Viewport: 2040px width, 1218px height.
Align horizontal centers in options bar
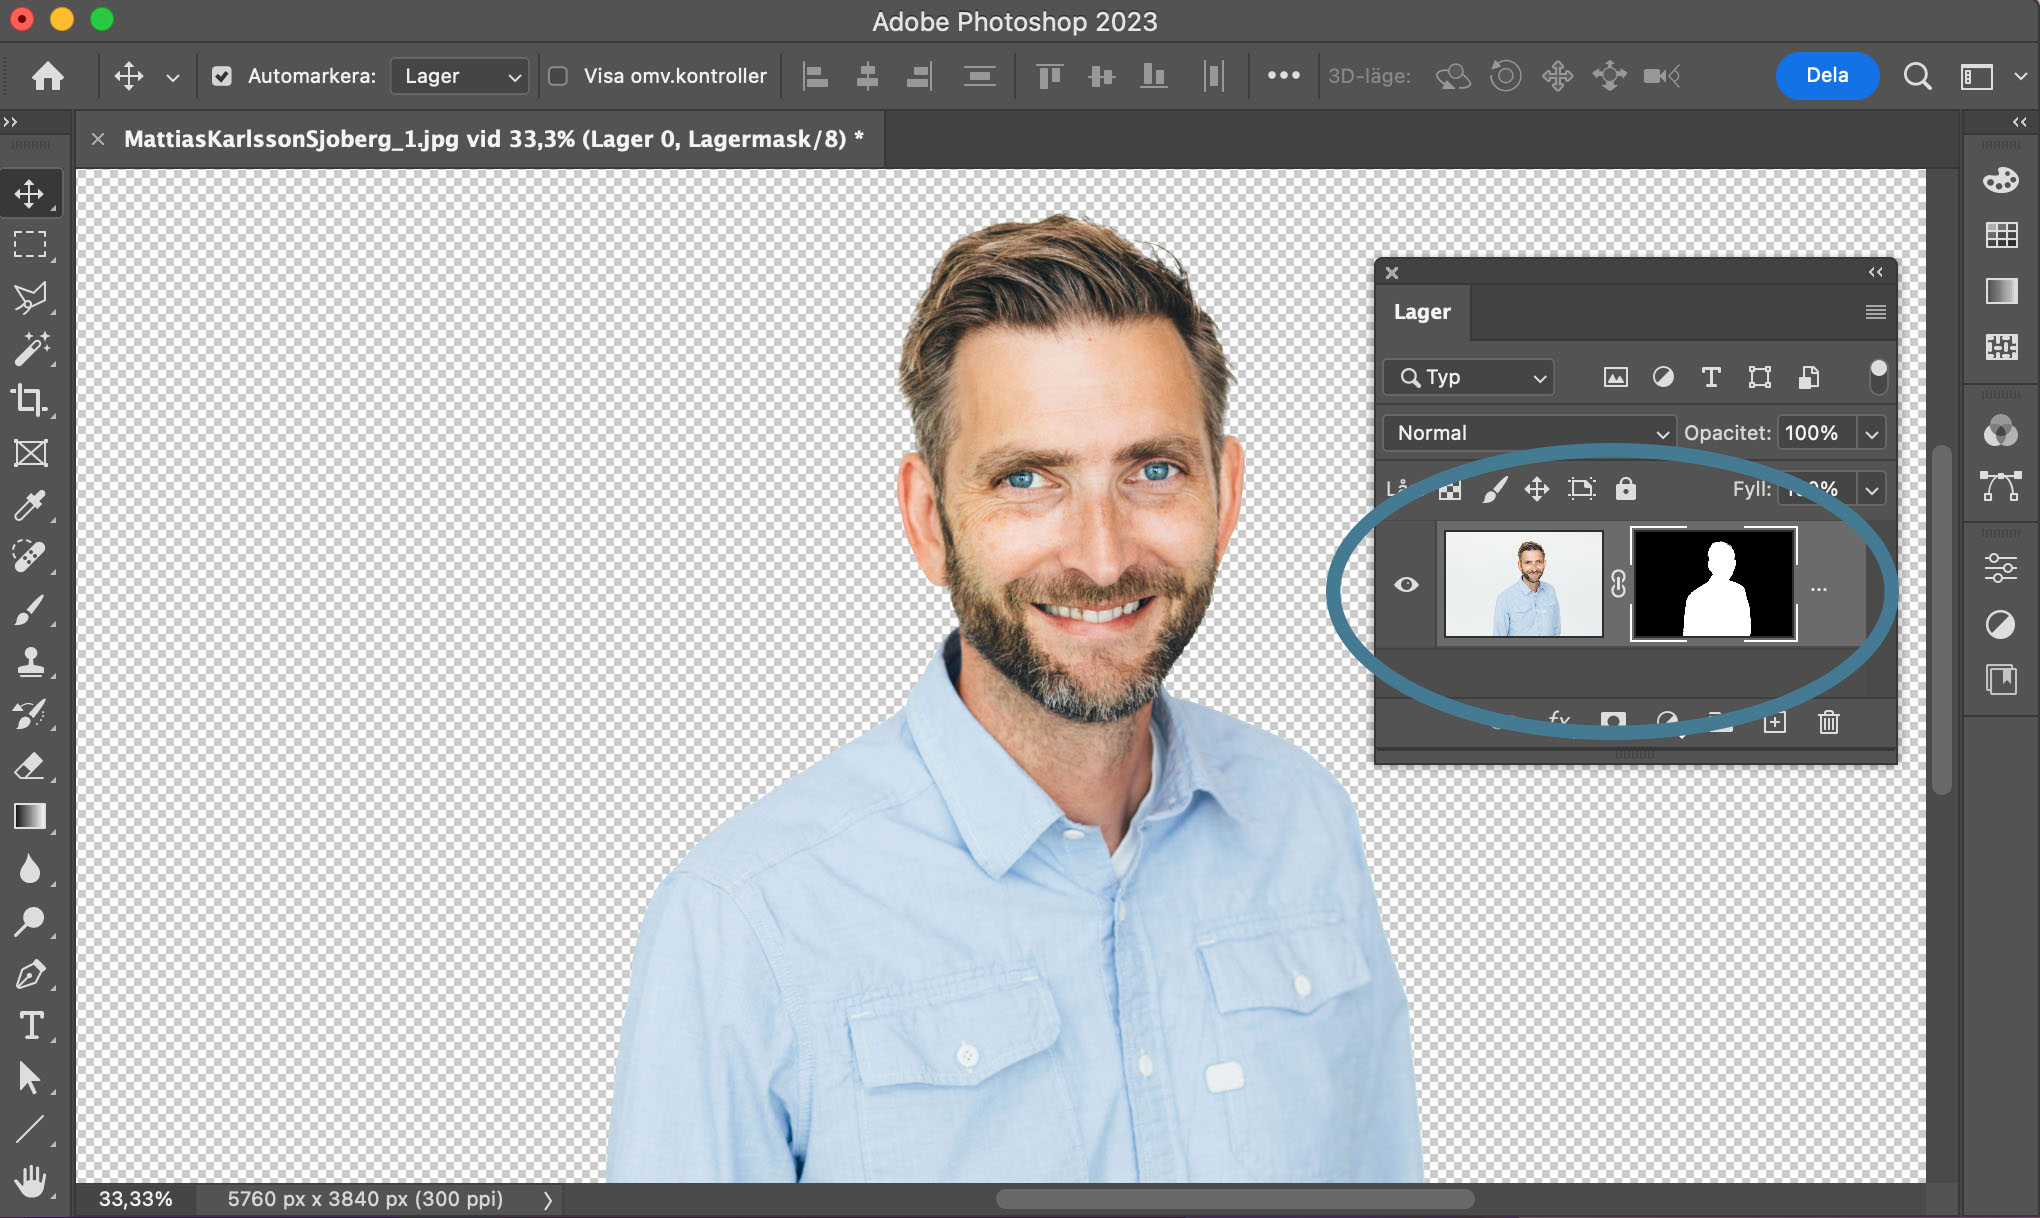(x=867, y=76)
